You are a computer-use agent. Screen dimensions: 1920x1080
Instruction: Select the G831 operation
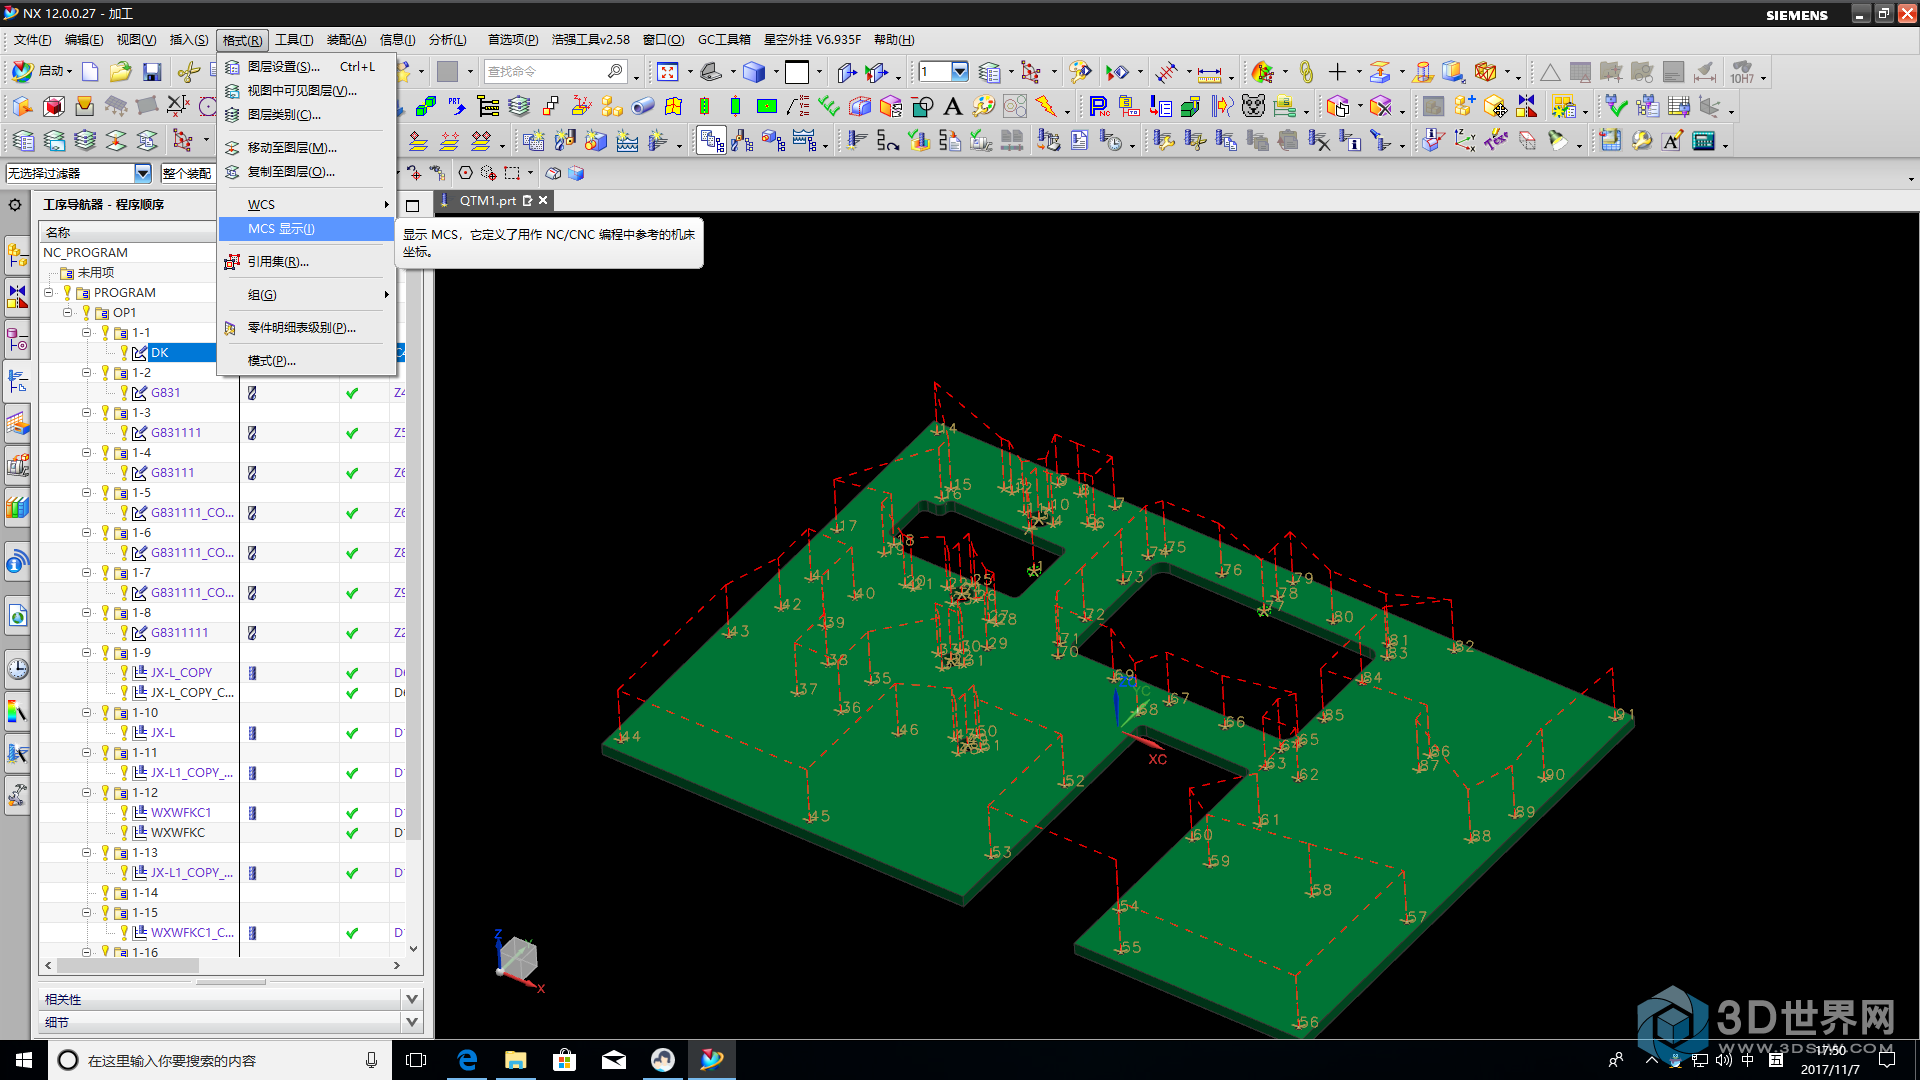(x=165, y=392)
